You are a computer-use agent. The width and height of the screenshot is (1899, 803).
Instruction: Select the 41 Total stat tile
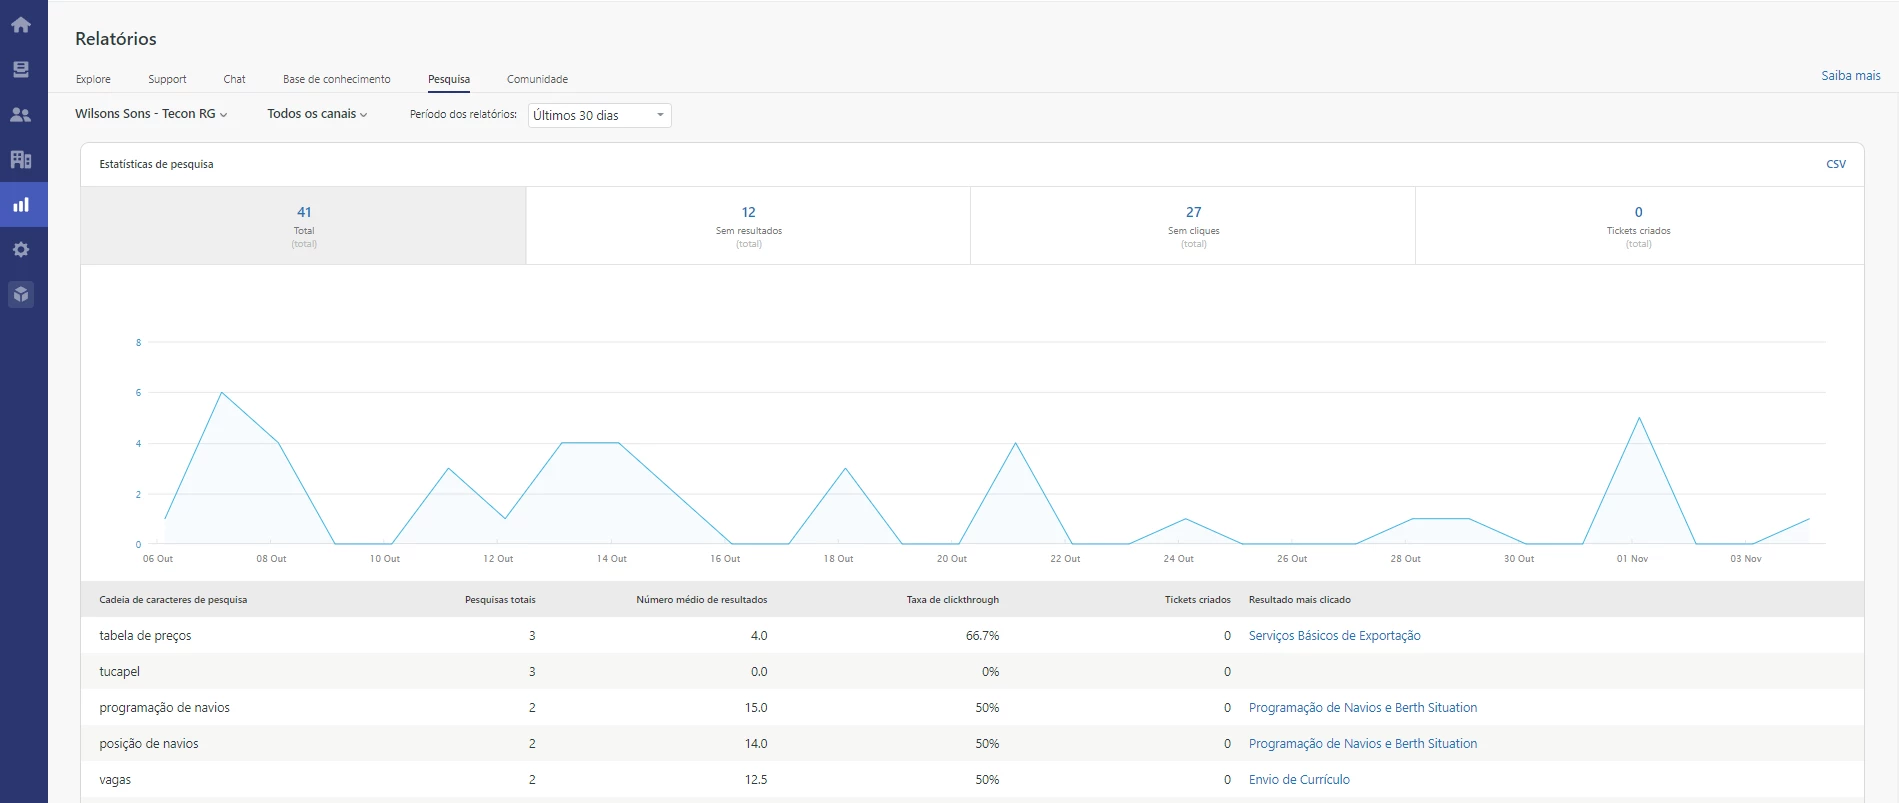click(x=304, y=226)
